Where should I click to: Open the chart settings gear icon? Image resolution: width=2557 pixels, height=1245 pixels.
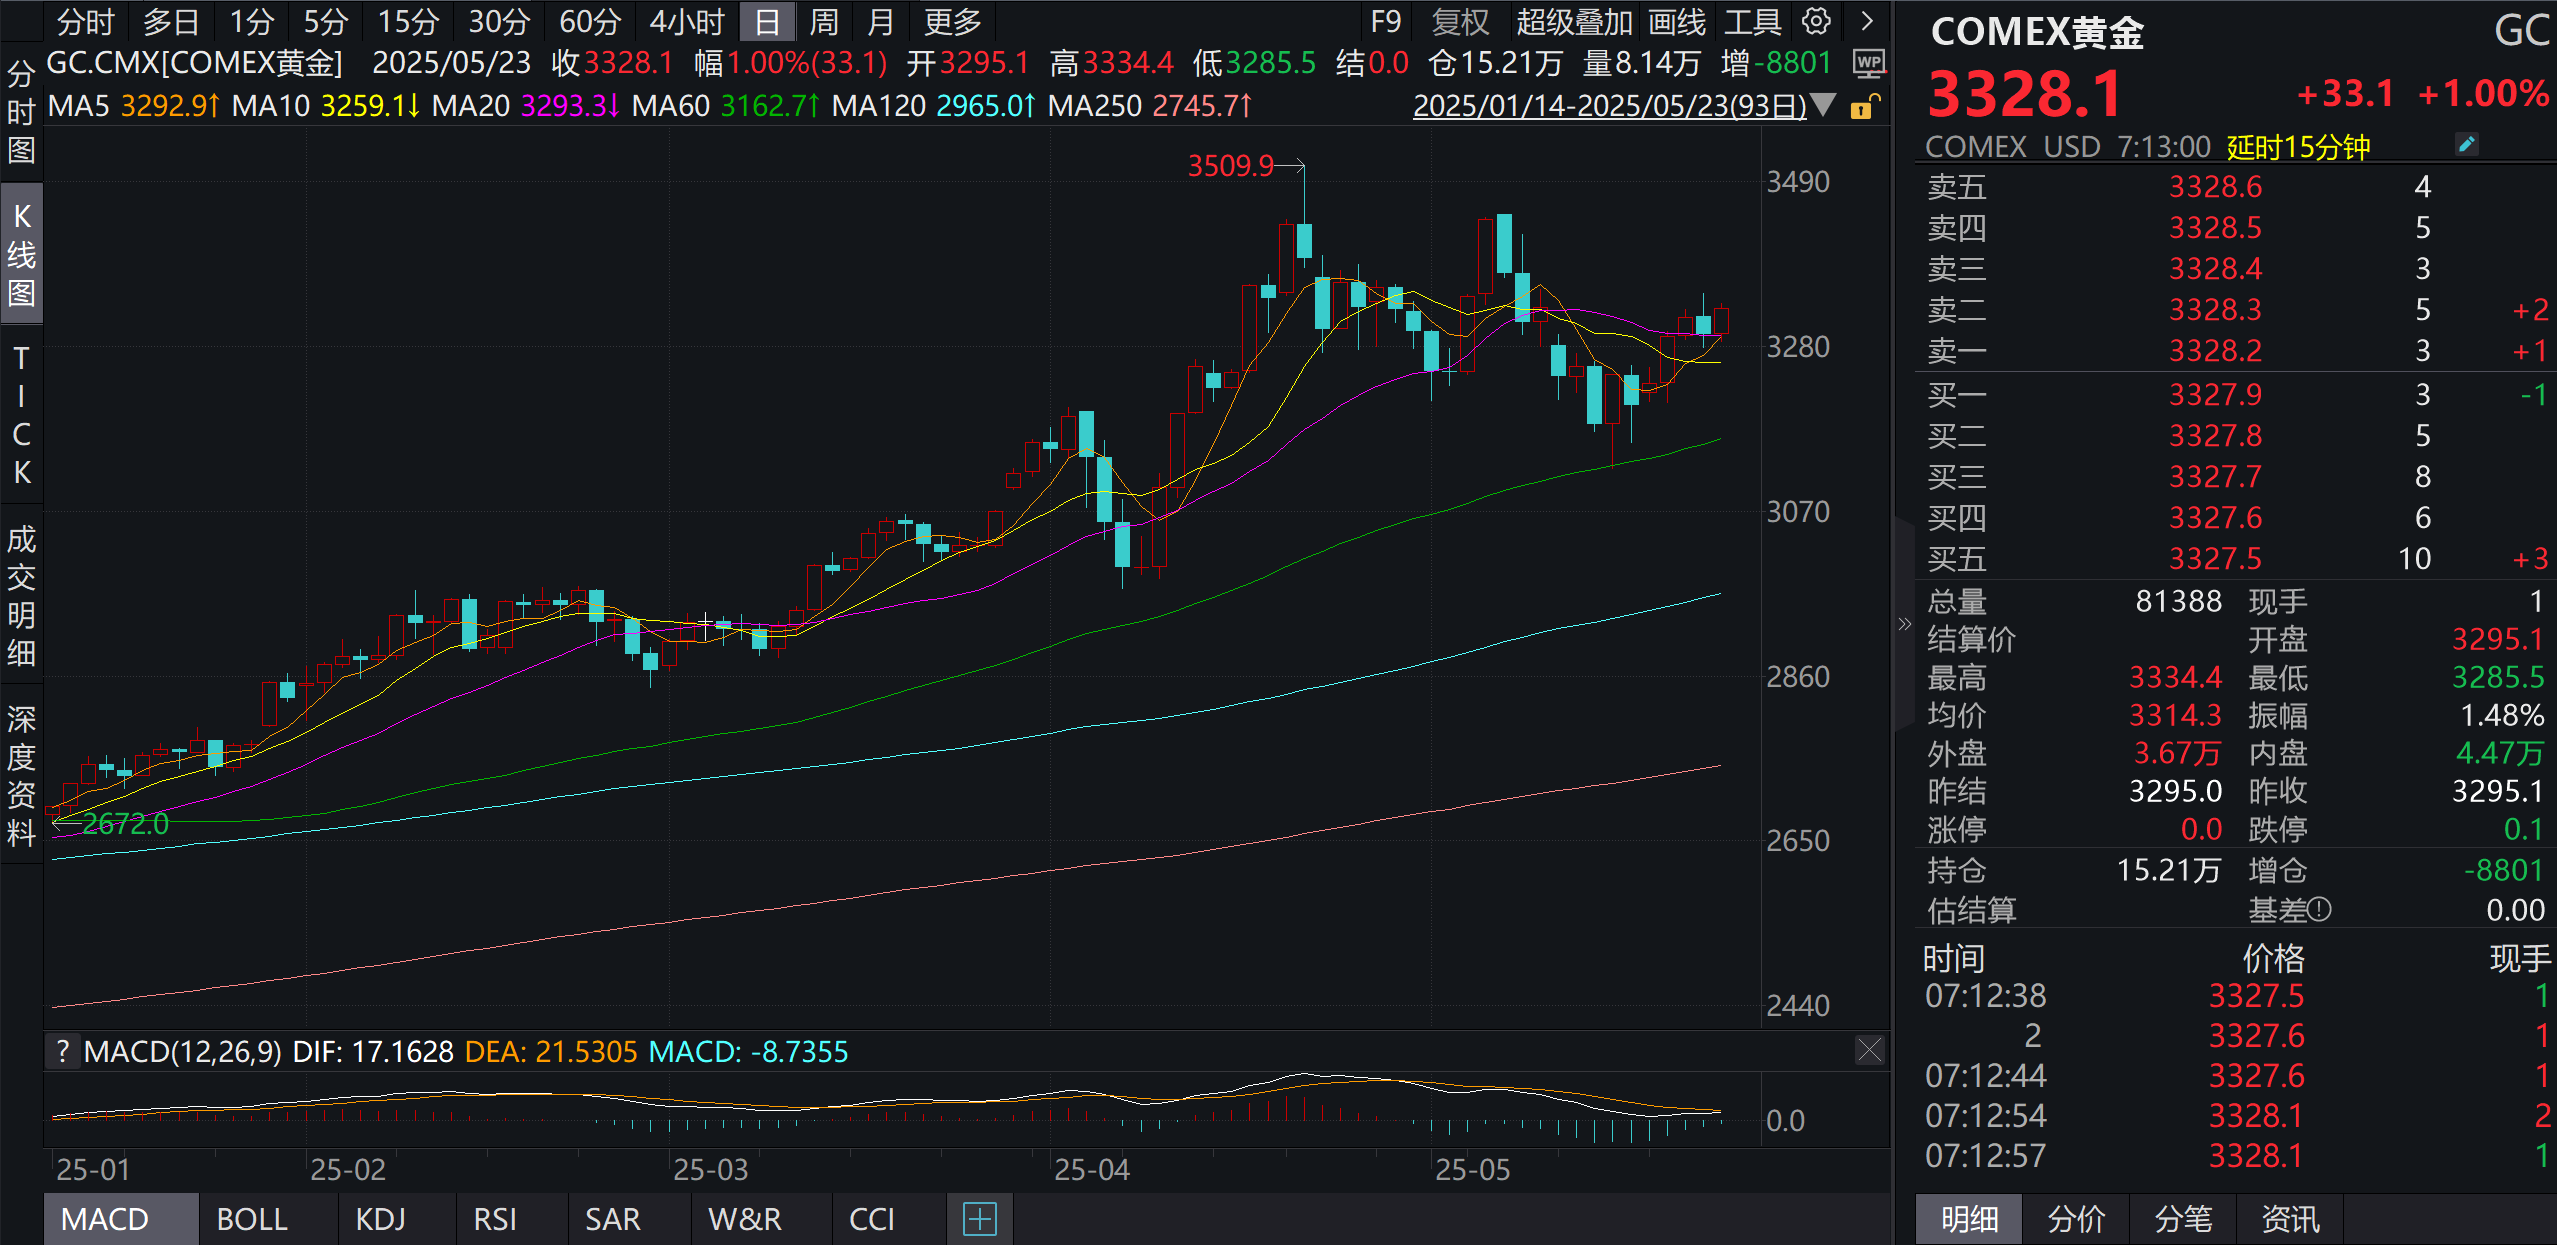(1817, 22)
